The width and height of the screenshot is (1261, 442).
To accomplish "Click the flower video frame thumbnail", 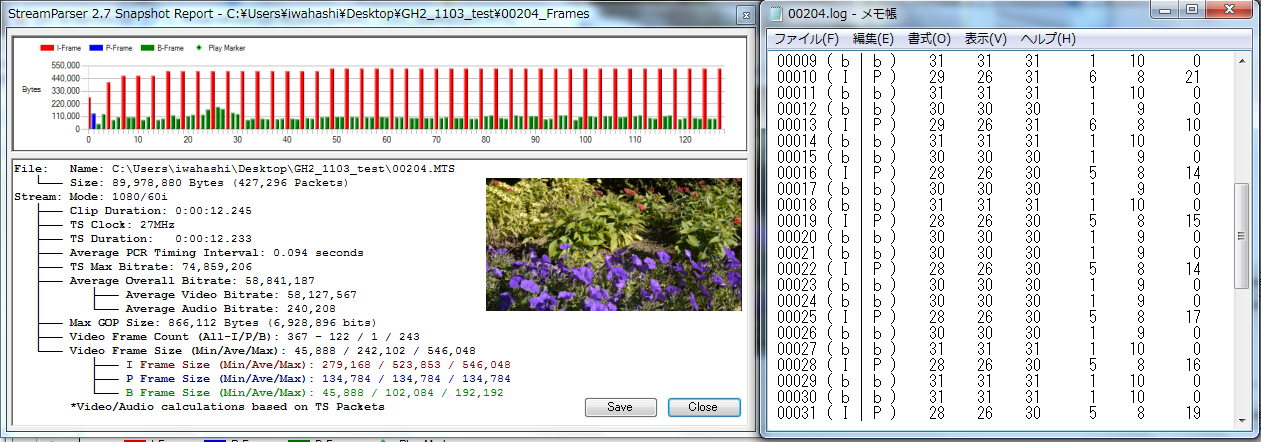I will 613,244.
